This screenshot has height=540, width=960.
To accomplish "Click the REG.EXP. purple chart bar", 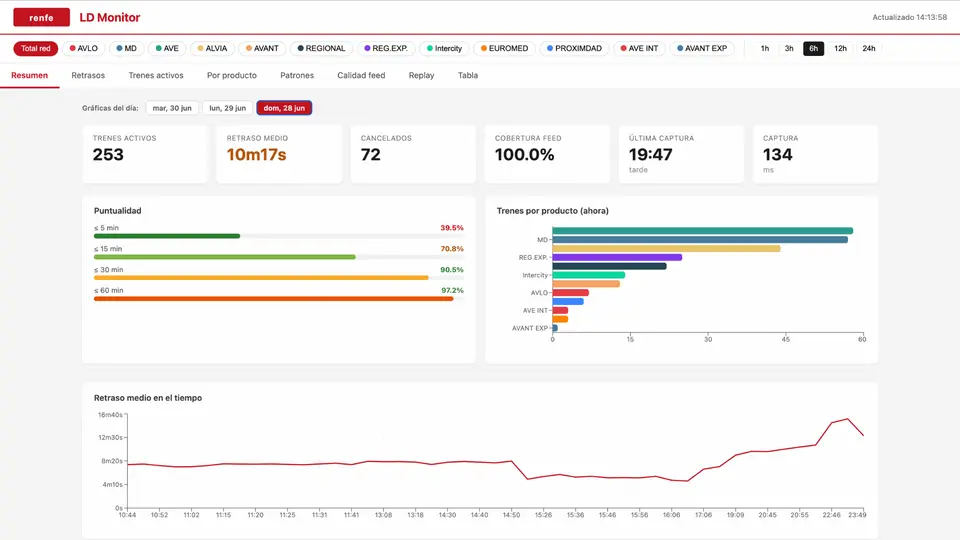I will click(617, 258).
